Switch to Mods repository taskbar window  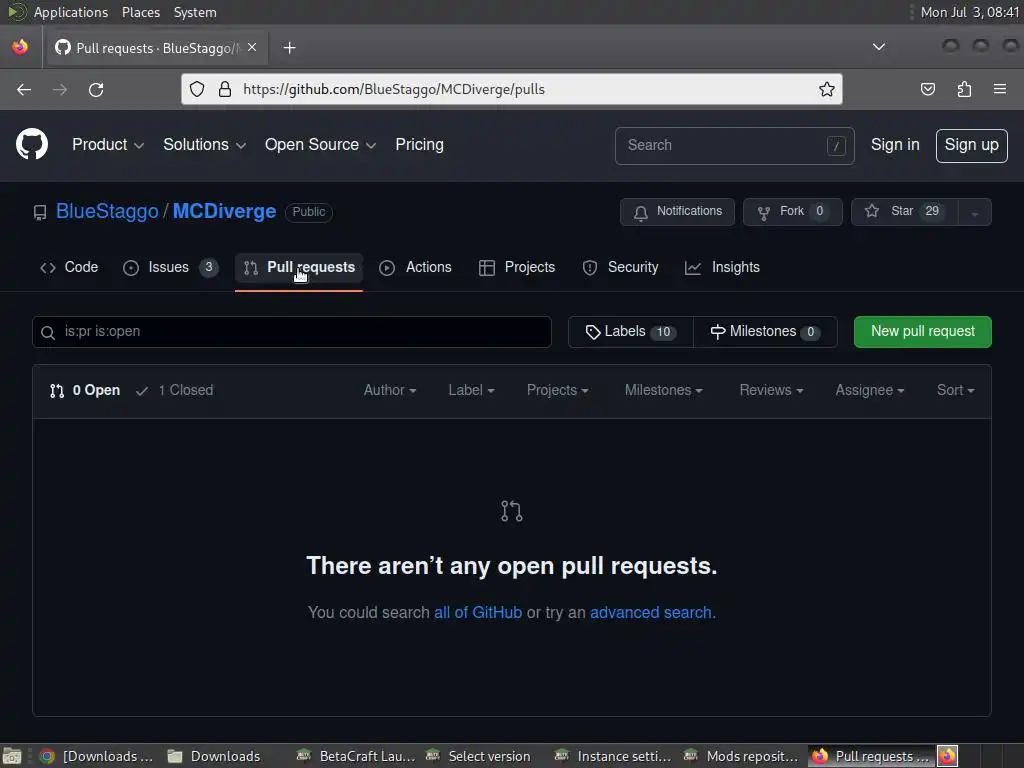(x=743, y=756)
